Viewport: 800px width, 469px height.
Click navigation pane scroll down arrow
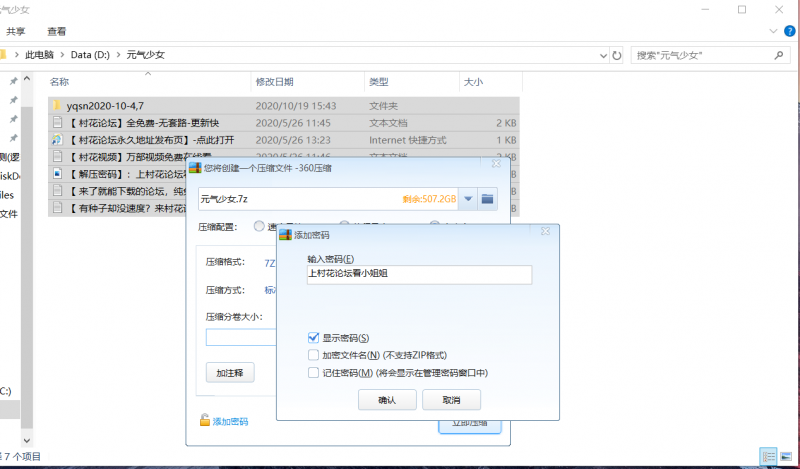(x=27, y=439)
